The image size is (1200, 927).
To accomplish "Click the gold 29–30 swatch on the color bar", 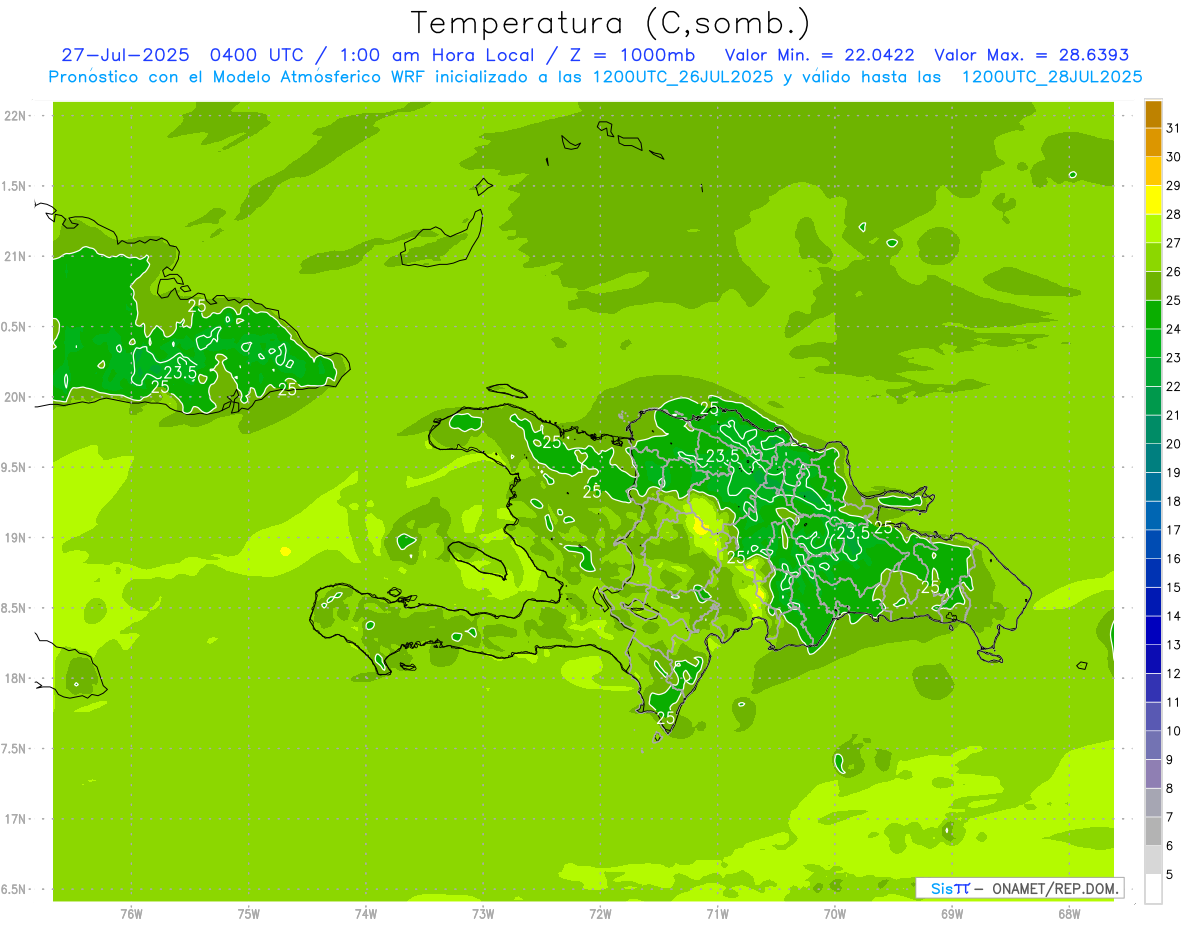I will [1153, 171].
